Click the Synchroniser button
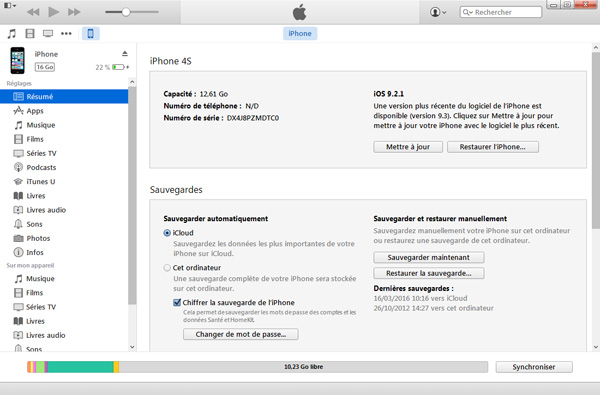The image size is (600, 395). coord(534,367)
